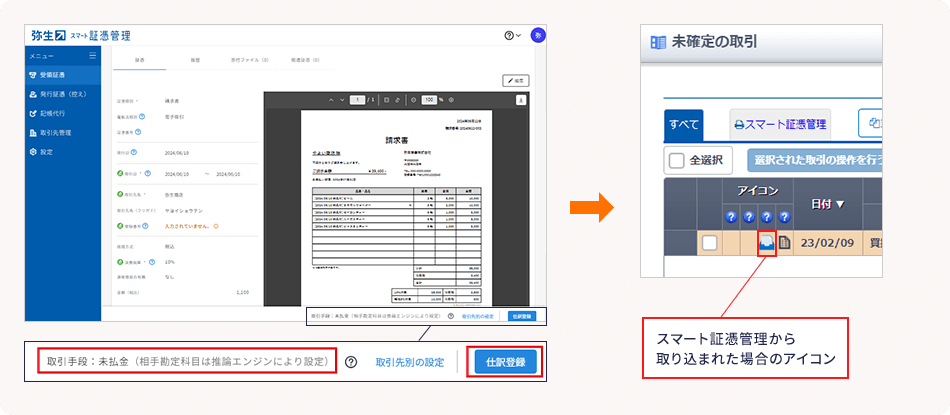Click the 10% tax rate value
Screen dimensions: 950x415
pos(170,262)
